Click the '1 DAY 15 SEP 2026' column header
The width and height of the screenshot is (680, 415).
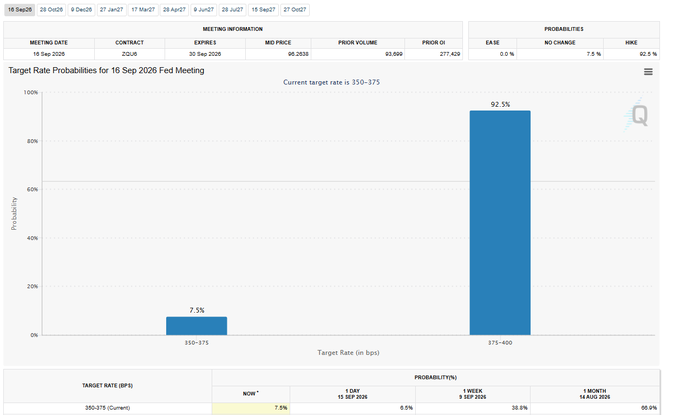pyautogui.click(x=353, y=394)
